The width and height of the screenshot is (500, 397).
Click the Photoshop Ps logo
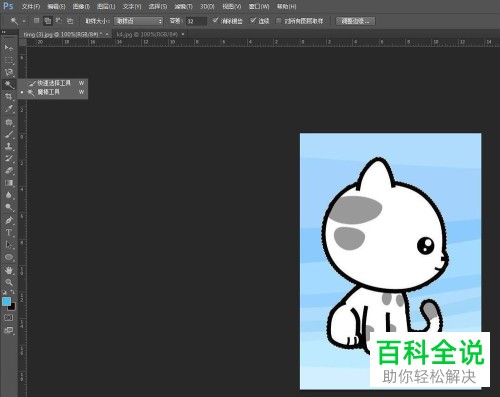point(8,6)
